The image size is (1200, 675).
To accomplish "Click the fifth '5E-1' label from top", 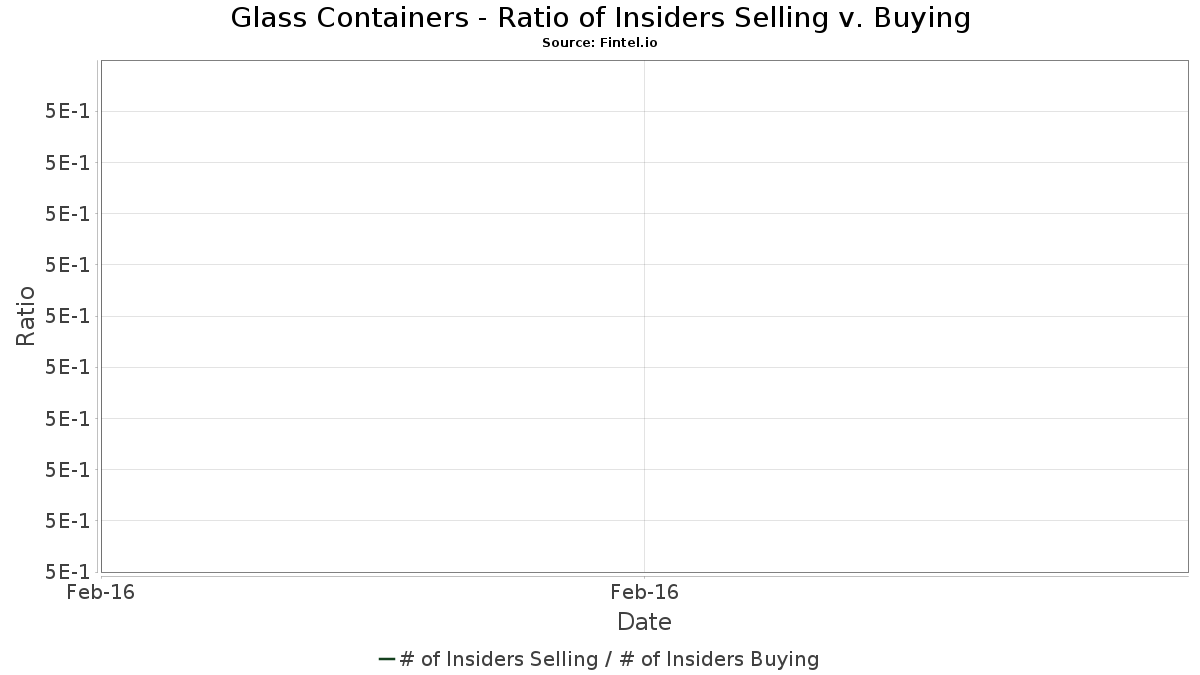I will click(67, 316).
